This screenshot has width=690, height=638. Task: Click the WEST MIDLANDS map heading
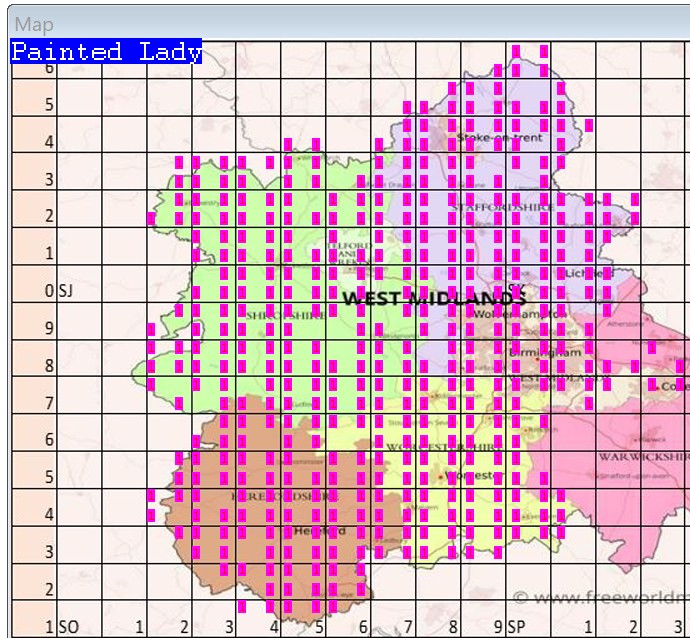click(x=434, y=299)
